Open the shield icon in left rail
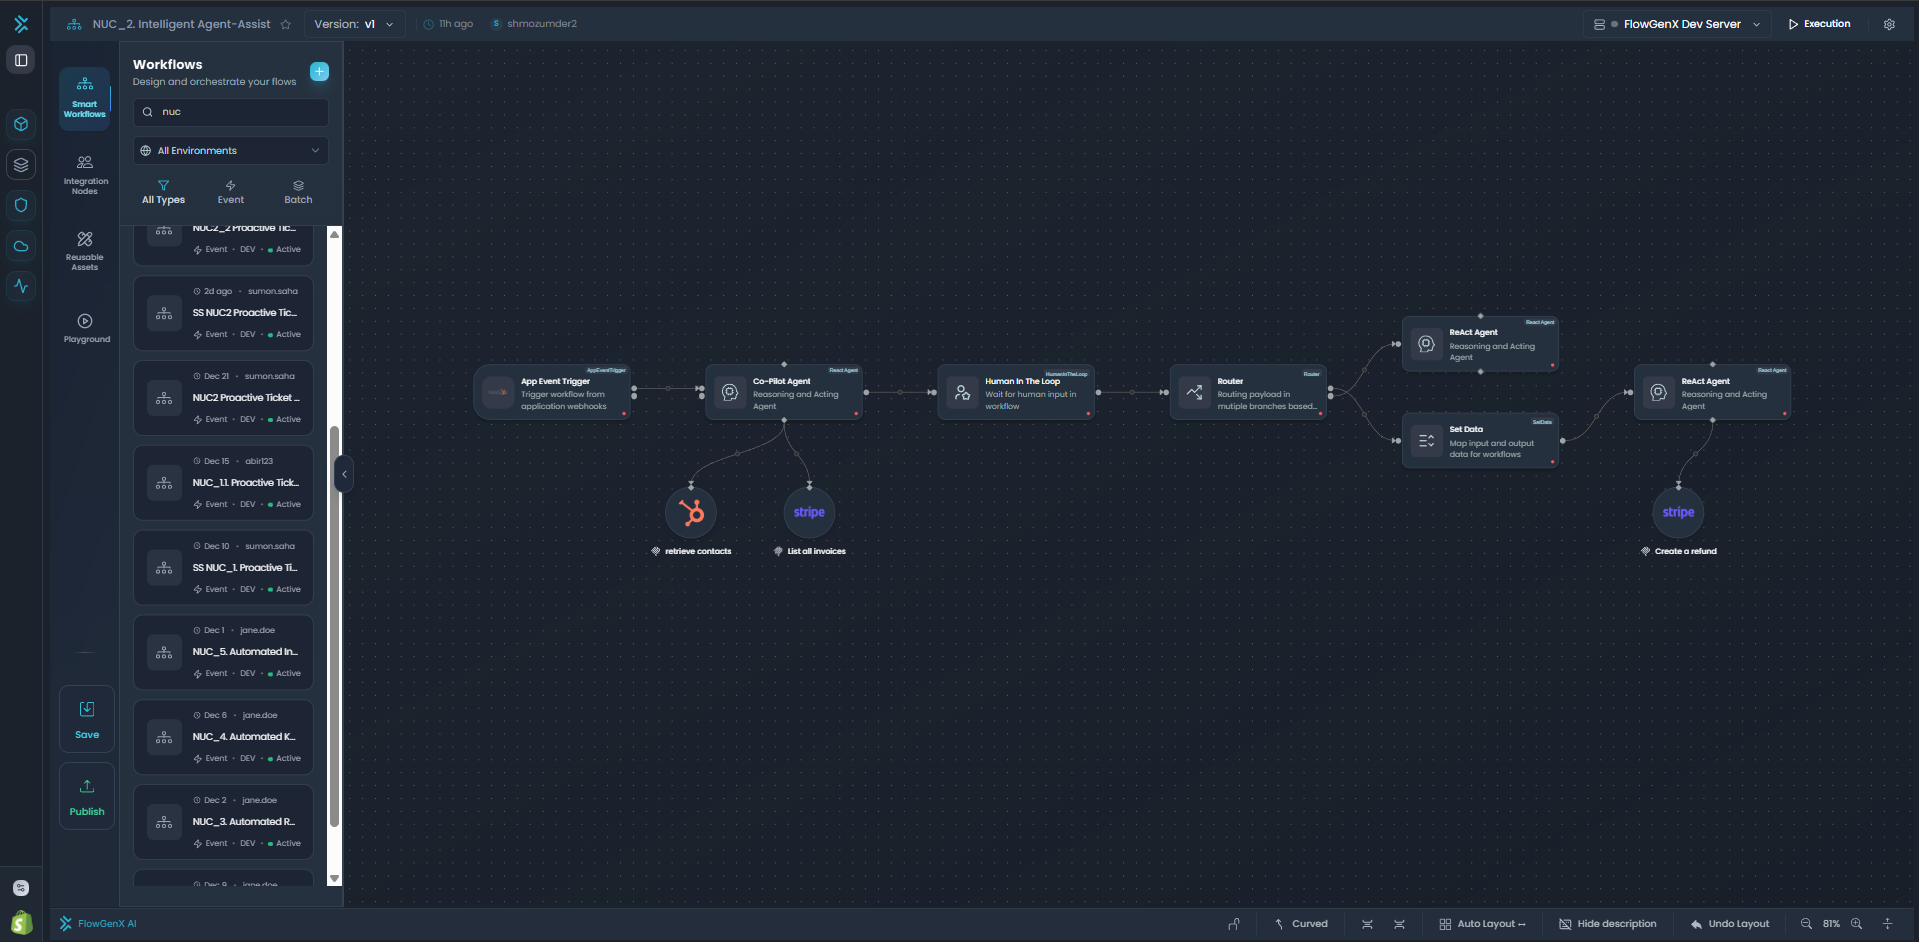This screenshot has width=1919, height=942. click(x=21, y=205)
